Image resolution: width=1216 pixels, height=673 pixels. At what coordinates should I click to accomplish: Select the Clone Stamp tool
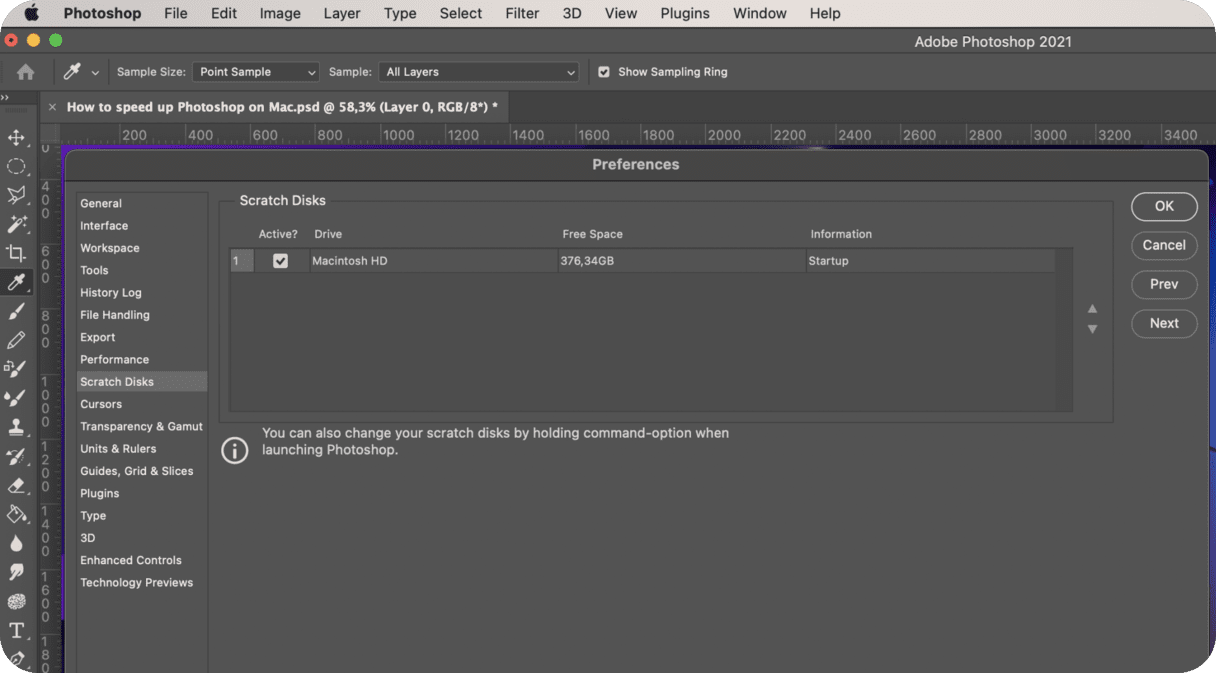click(16, 427)
